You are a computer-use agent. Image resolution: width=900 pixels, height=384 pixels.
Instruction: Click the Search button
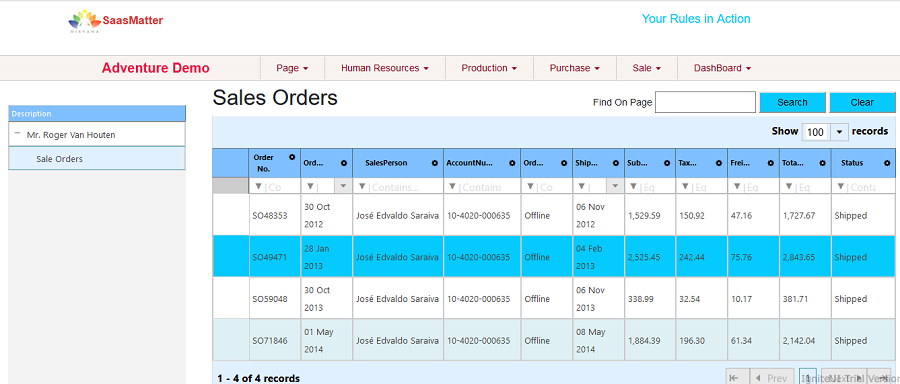click(x=792, y=102)
